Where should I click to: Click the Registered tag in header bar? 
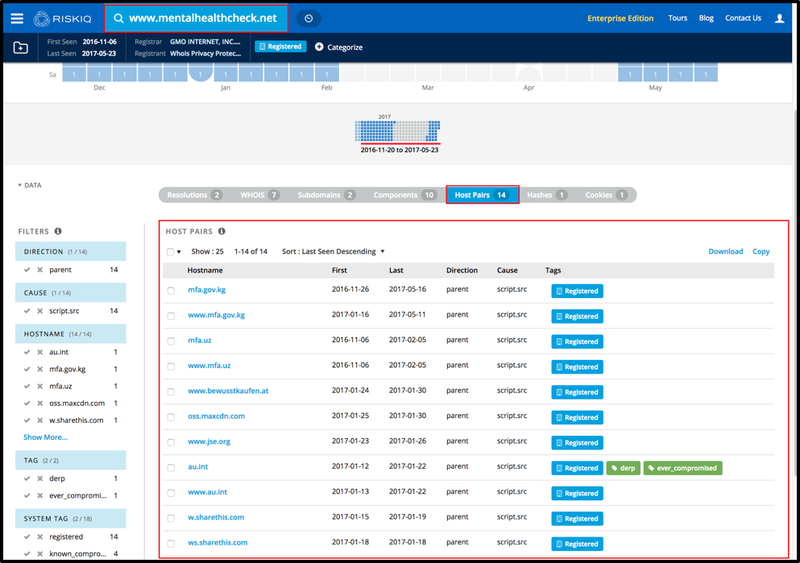[x=281, y=46]
